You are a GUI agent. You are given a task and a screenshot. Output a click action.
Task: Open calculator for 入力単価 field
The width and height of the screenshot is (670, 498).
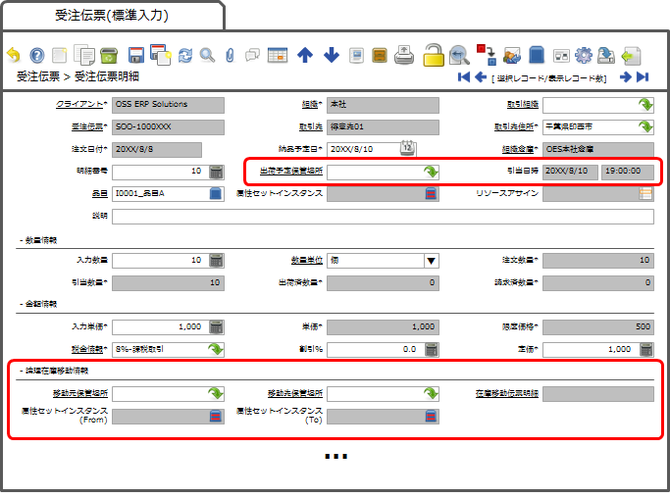pos(216,327)
